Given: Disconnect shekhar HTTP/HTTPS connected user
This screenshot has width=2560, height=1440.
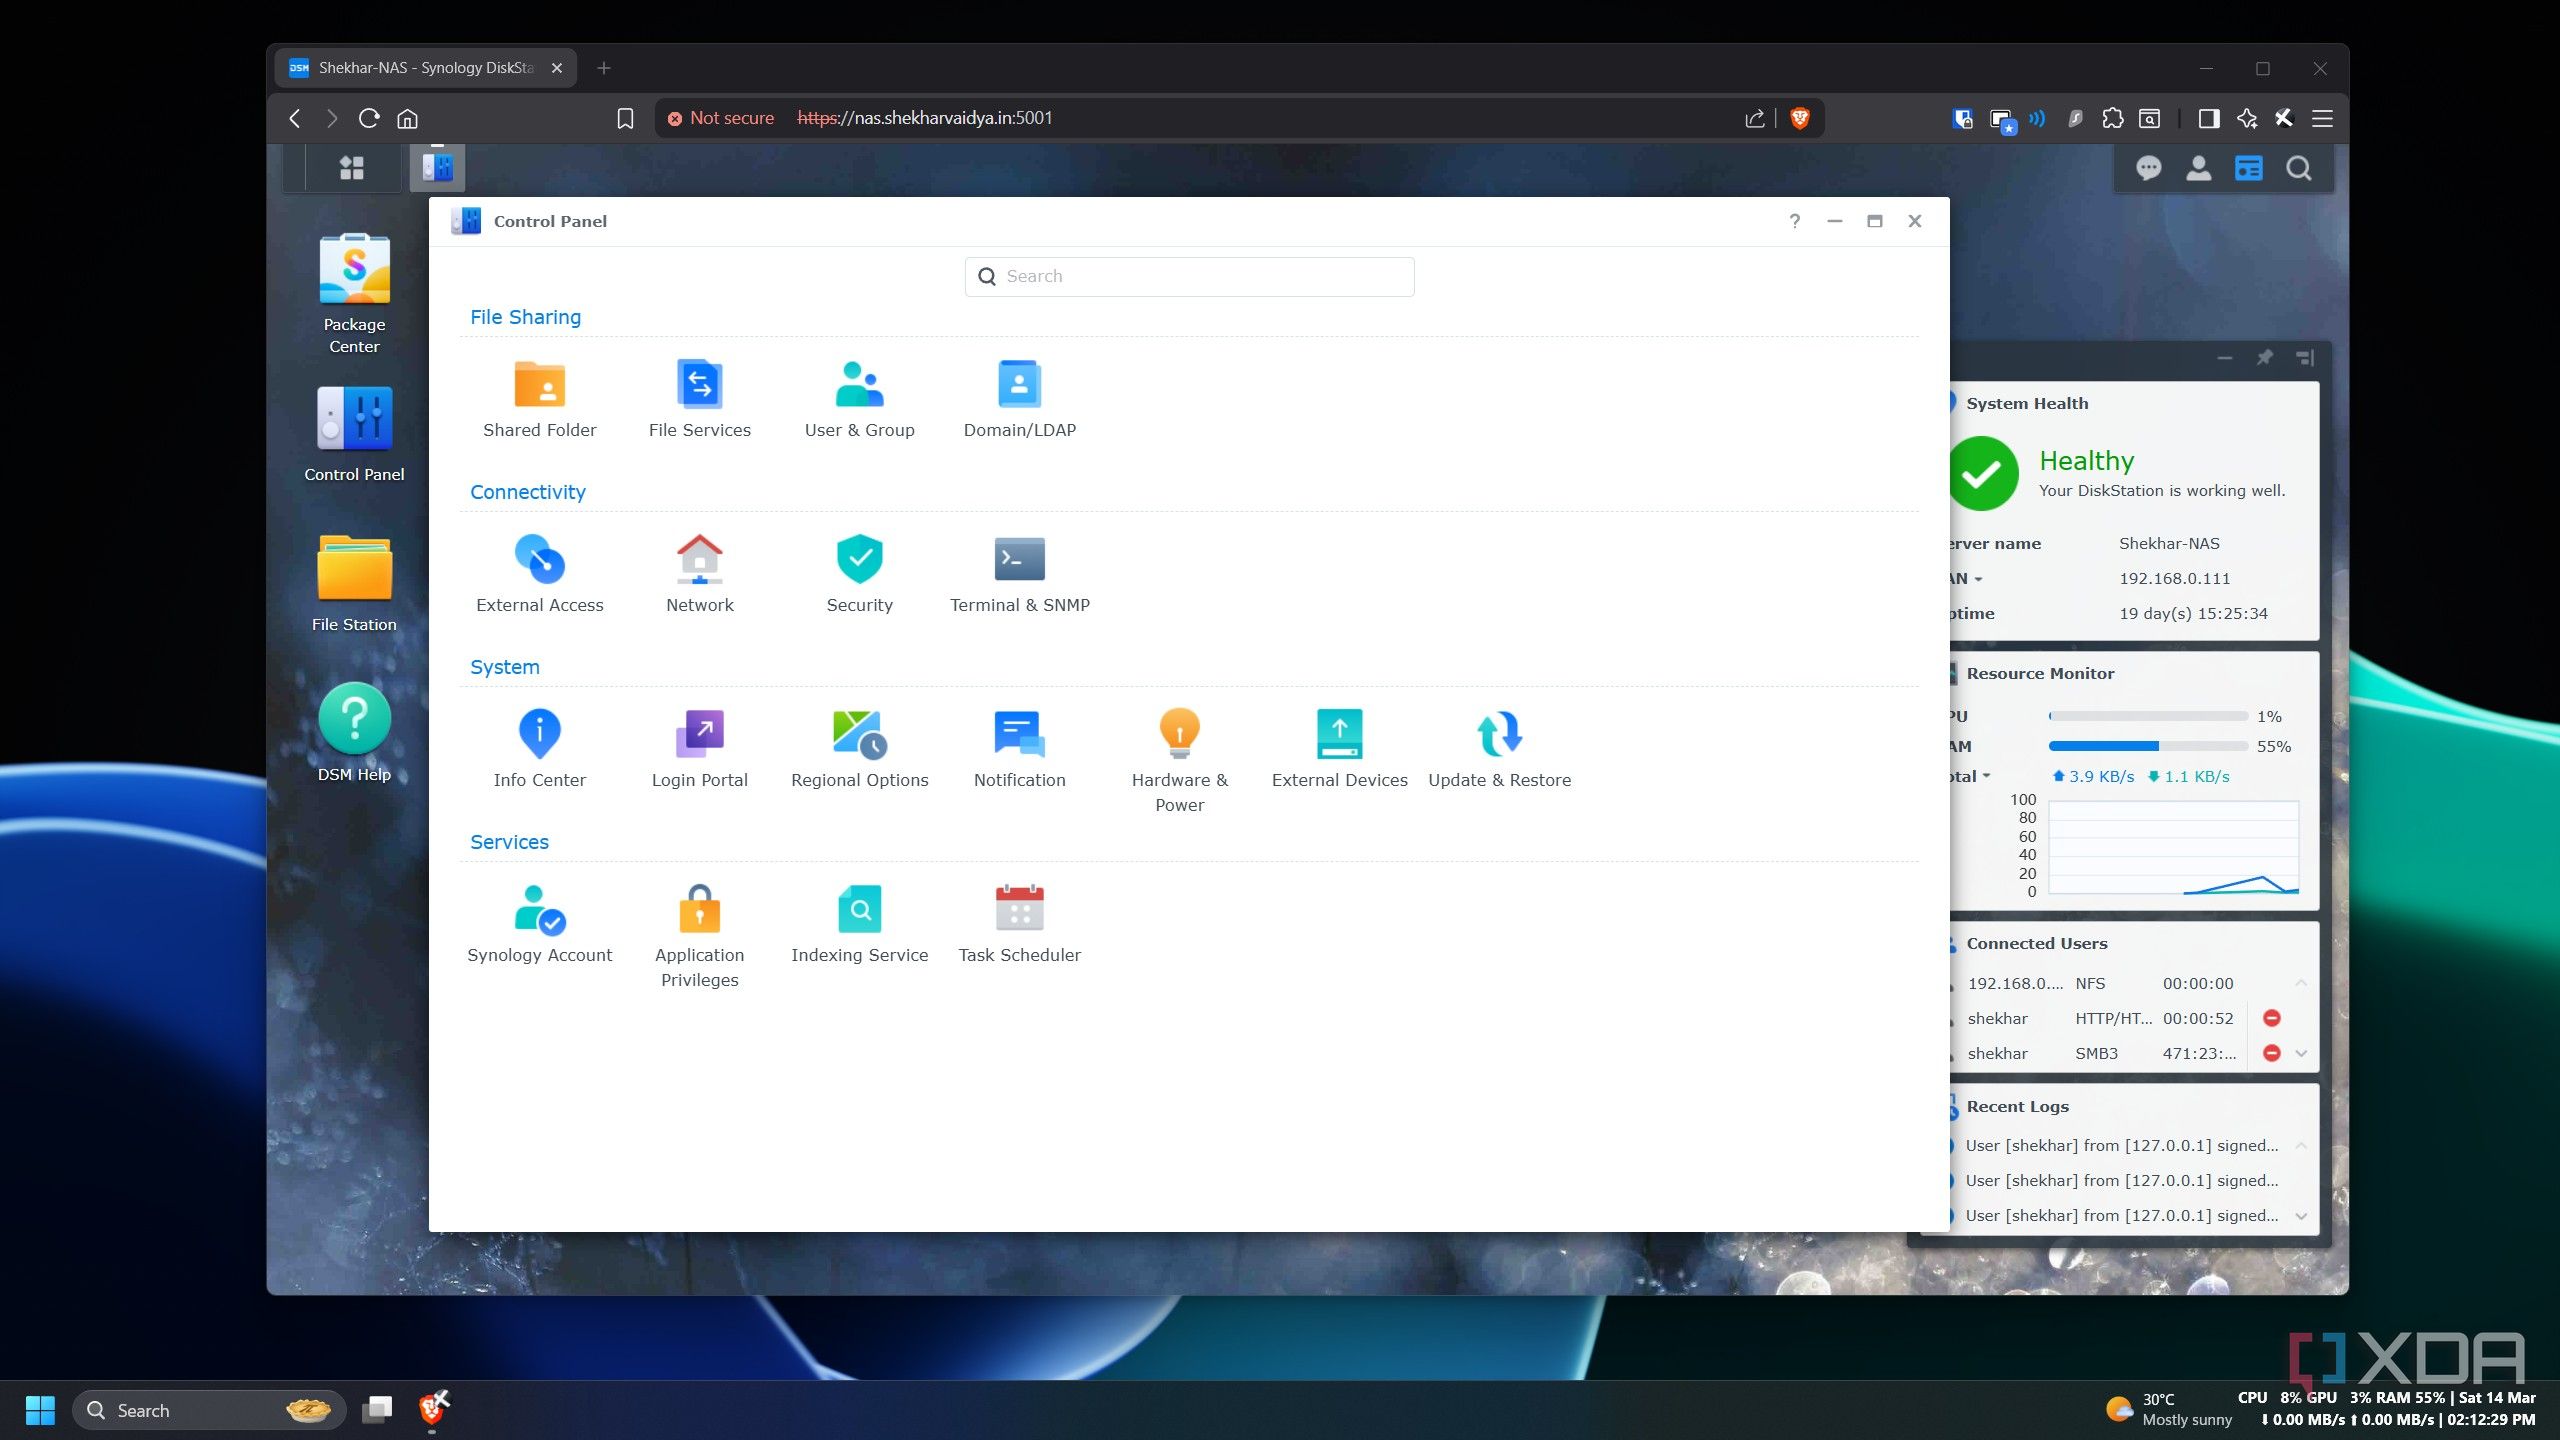Looking at the screenshot, I should [x=2271, y=1018].
